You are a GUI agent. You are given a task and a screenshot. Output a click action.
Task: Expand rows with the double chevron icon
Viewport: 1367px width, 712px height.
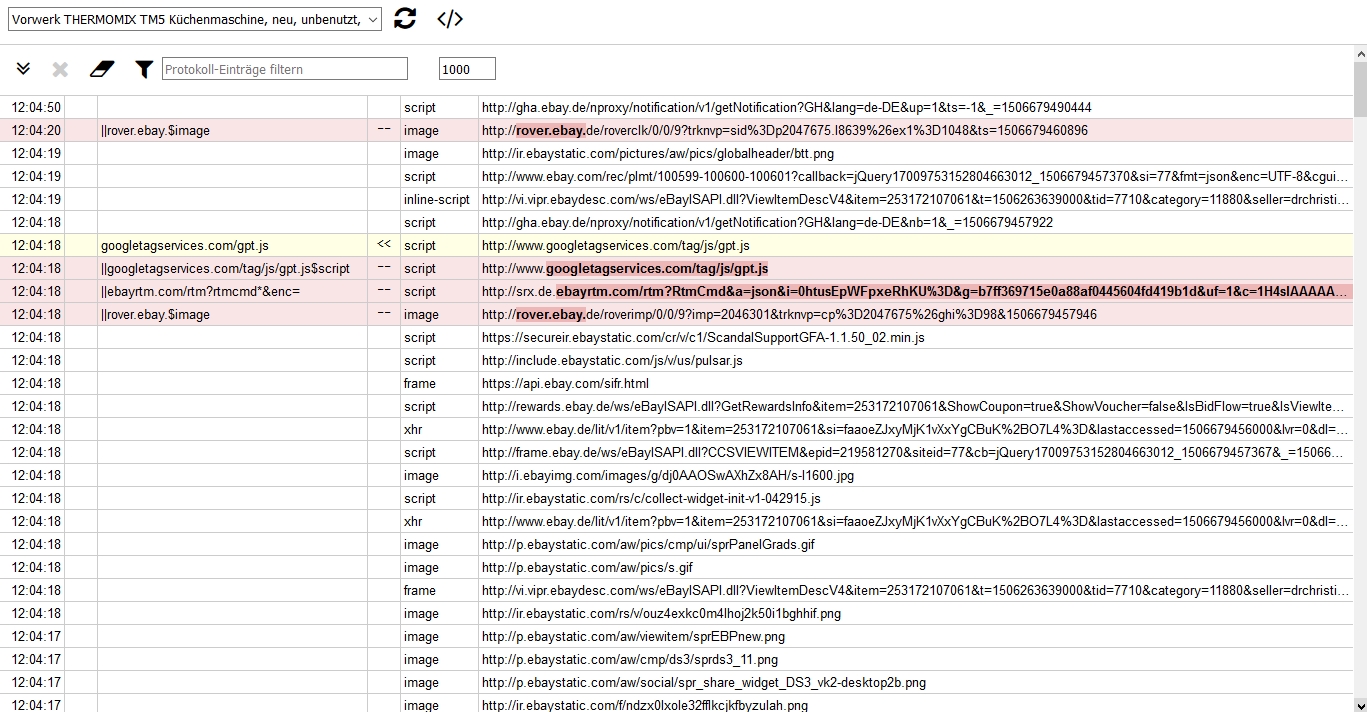tap(24, 69)
